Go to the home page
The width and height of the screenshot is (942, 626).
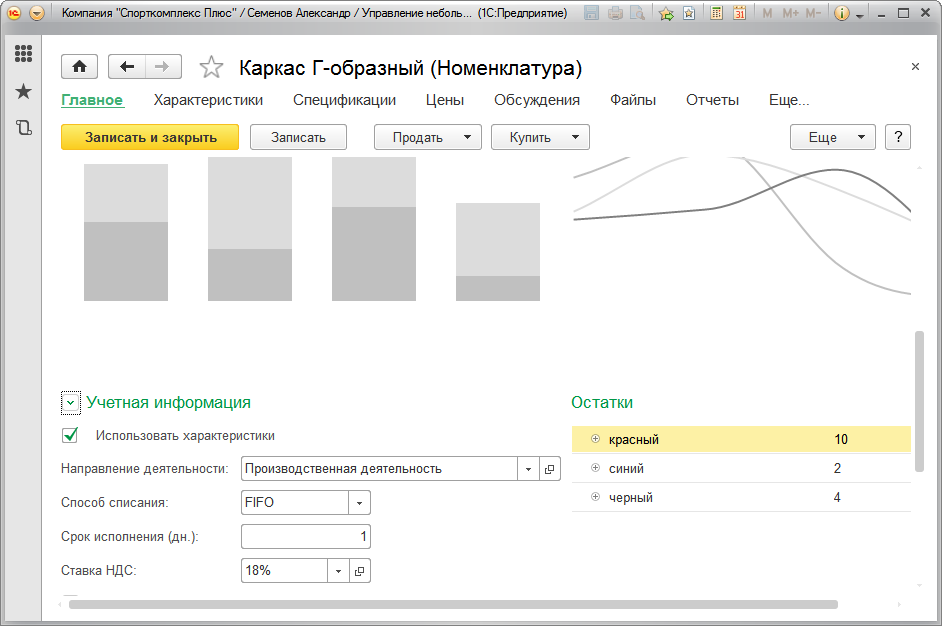point(79,67)
